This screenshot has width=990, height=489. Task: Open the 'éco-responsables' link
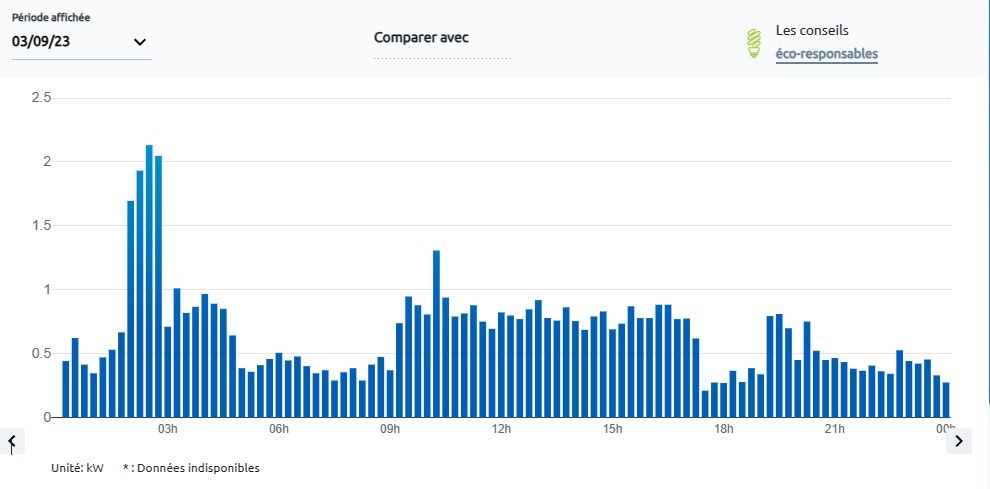point(826,54)
